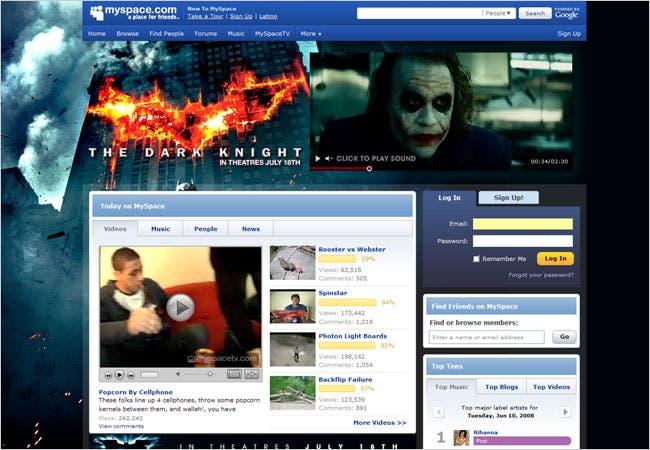Click the large play overlay on Popcorn video

click(180, 307)
